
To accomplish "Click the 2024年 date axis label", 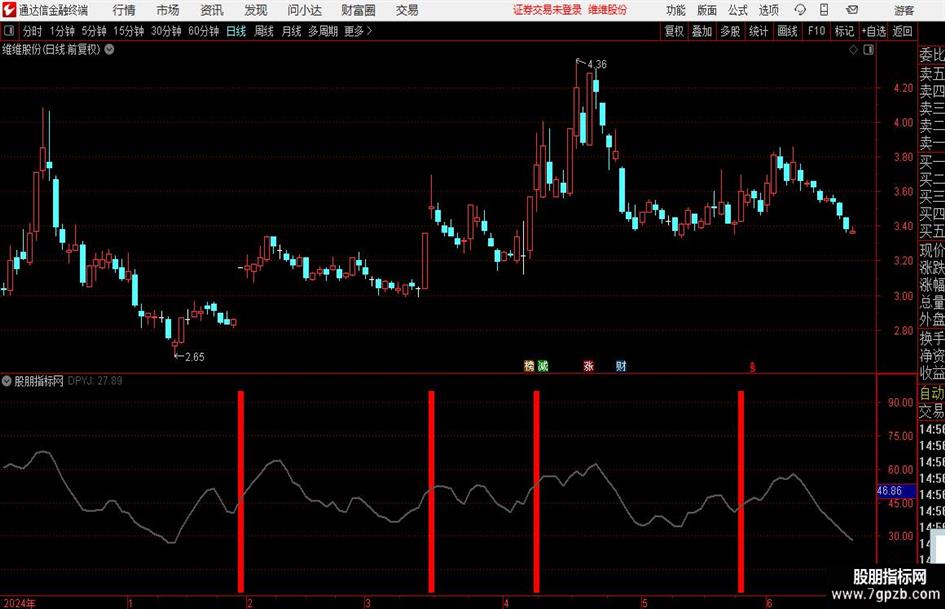I will click(x=19, y=603).
